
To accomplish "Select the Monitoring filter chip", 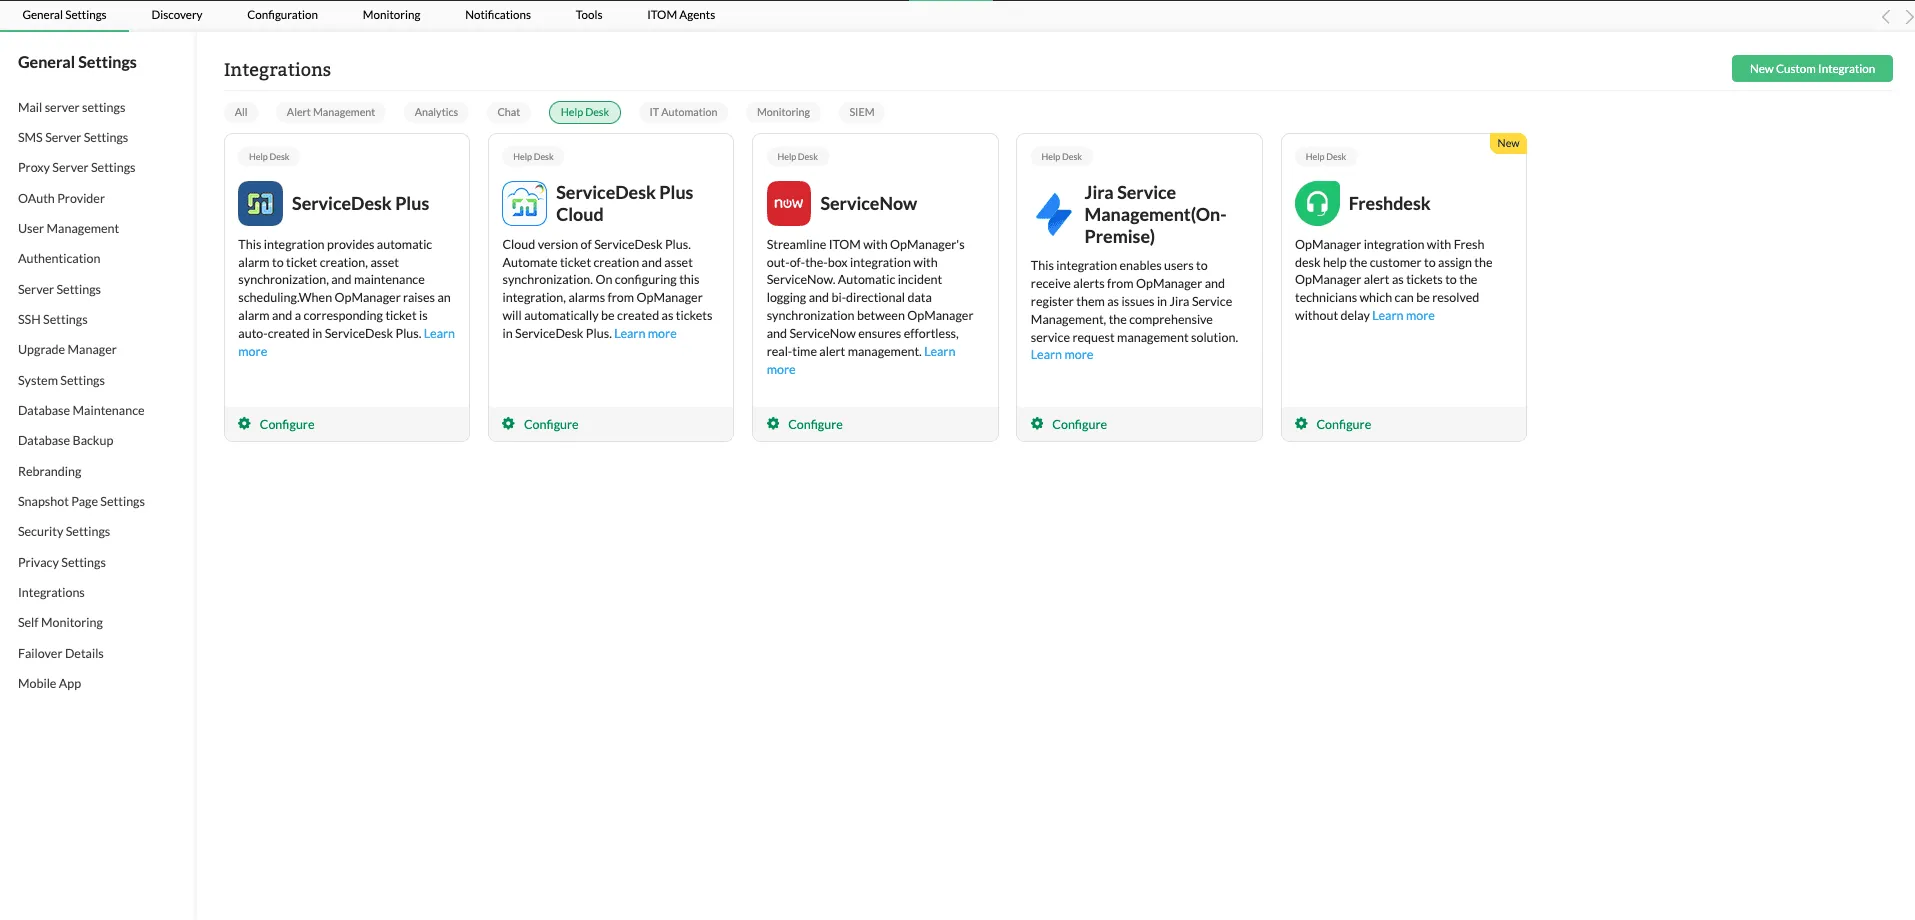I will (x=783, y=112).
